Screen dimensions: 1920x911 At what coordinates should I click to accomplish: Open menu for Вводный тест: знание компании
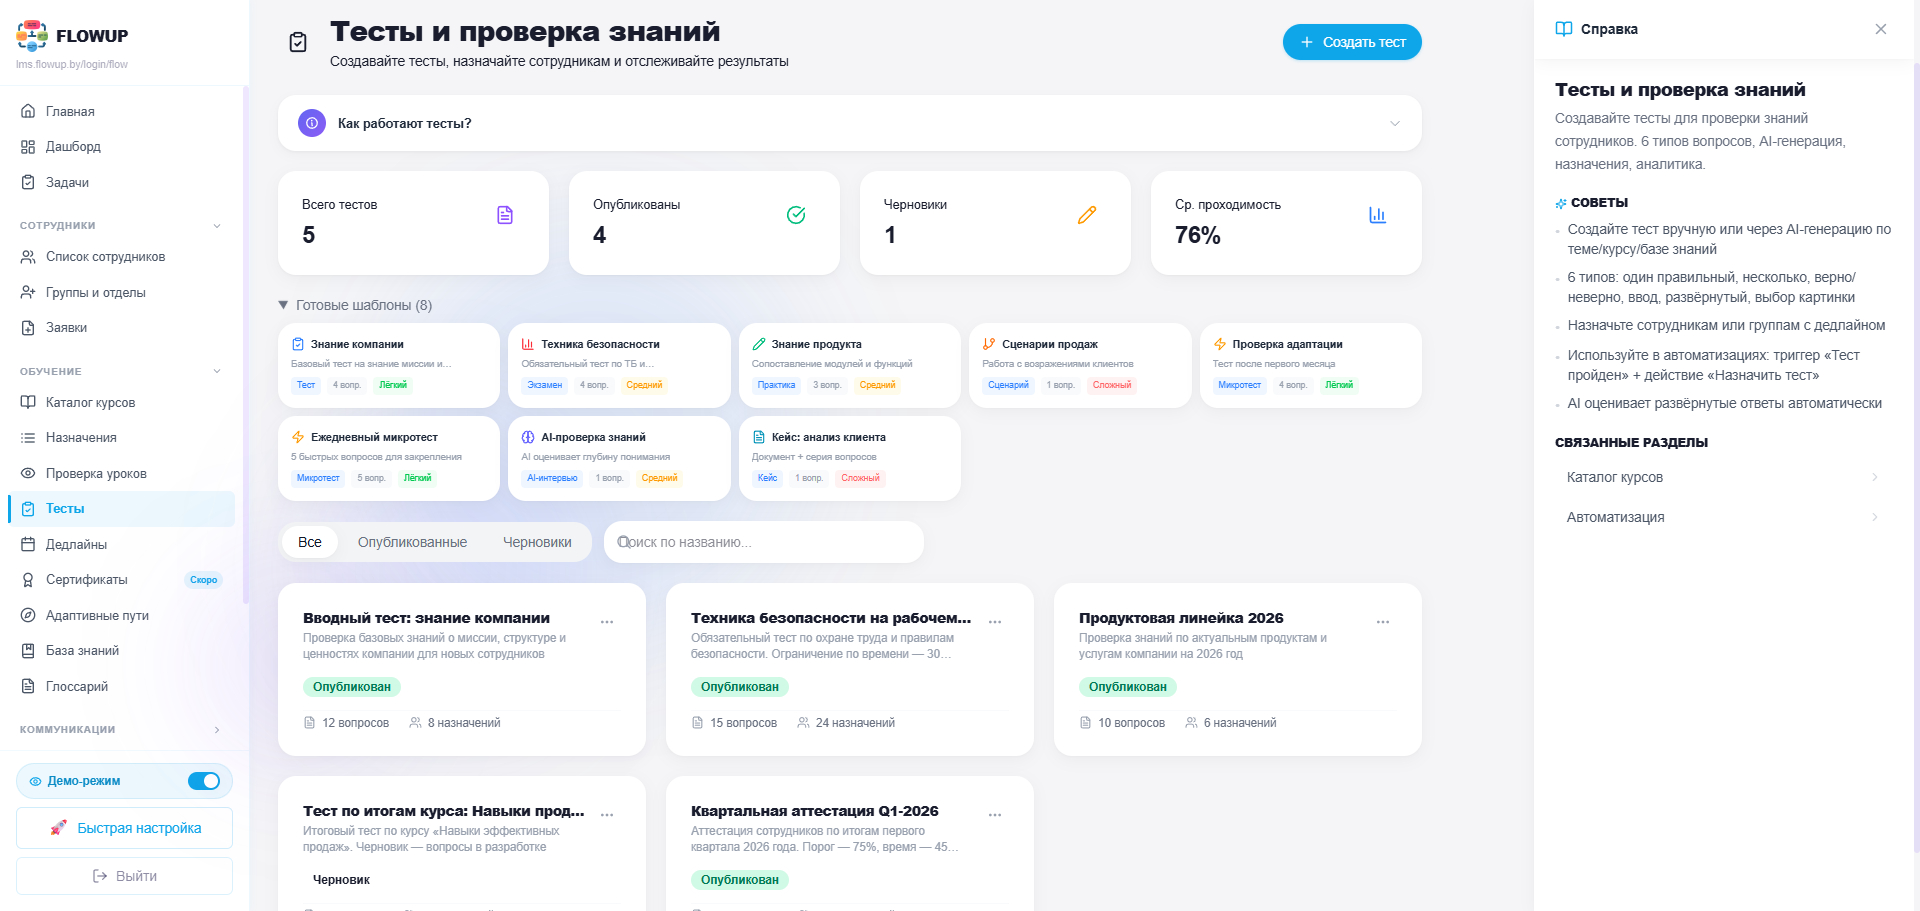click(x=607, y=622)
